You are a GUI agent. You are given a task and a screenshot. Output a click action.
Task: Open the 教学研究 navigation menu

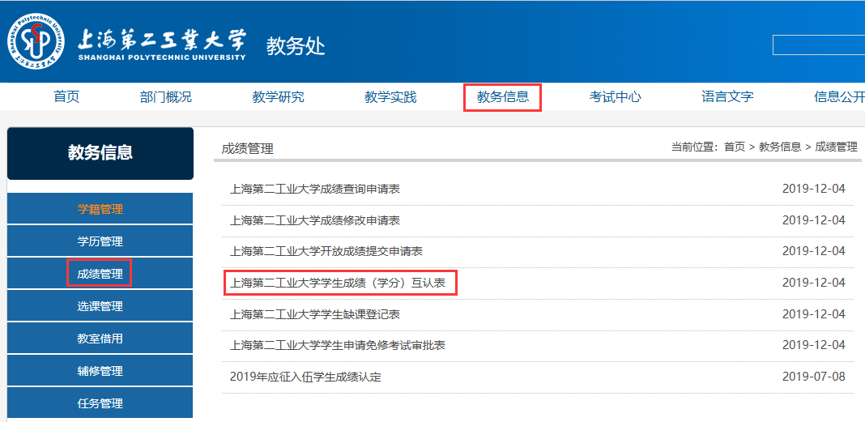click(279, 97)
